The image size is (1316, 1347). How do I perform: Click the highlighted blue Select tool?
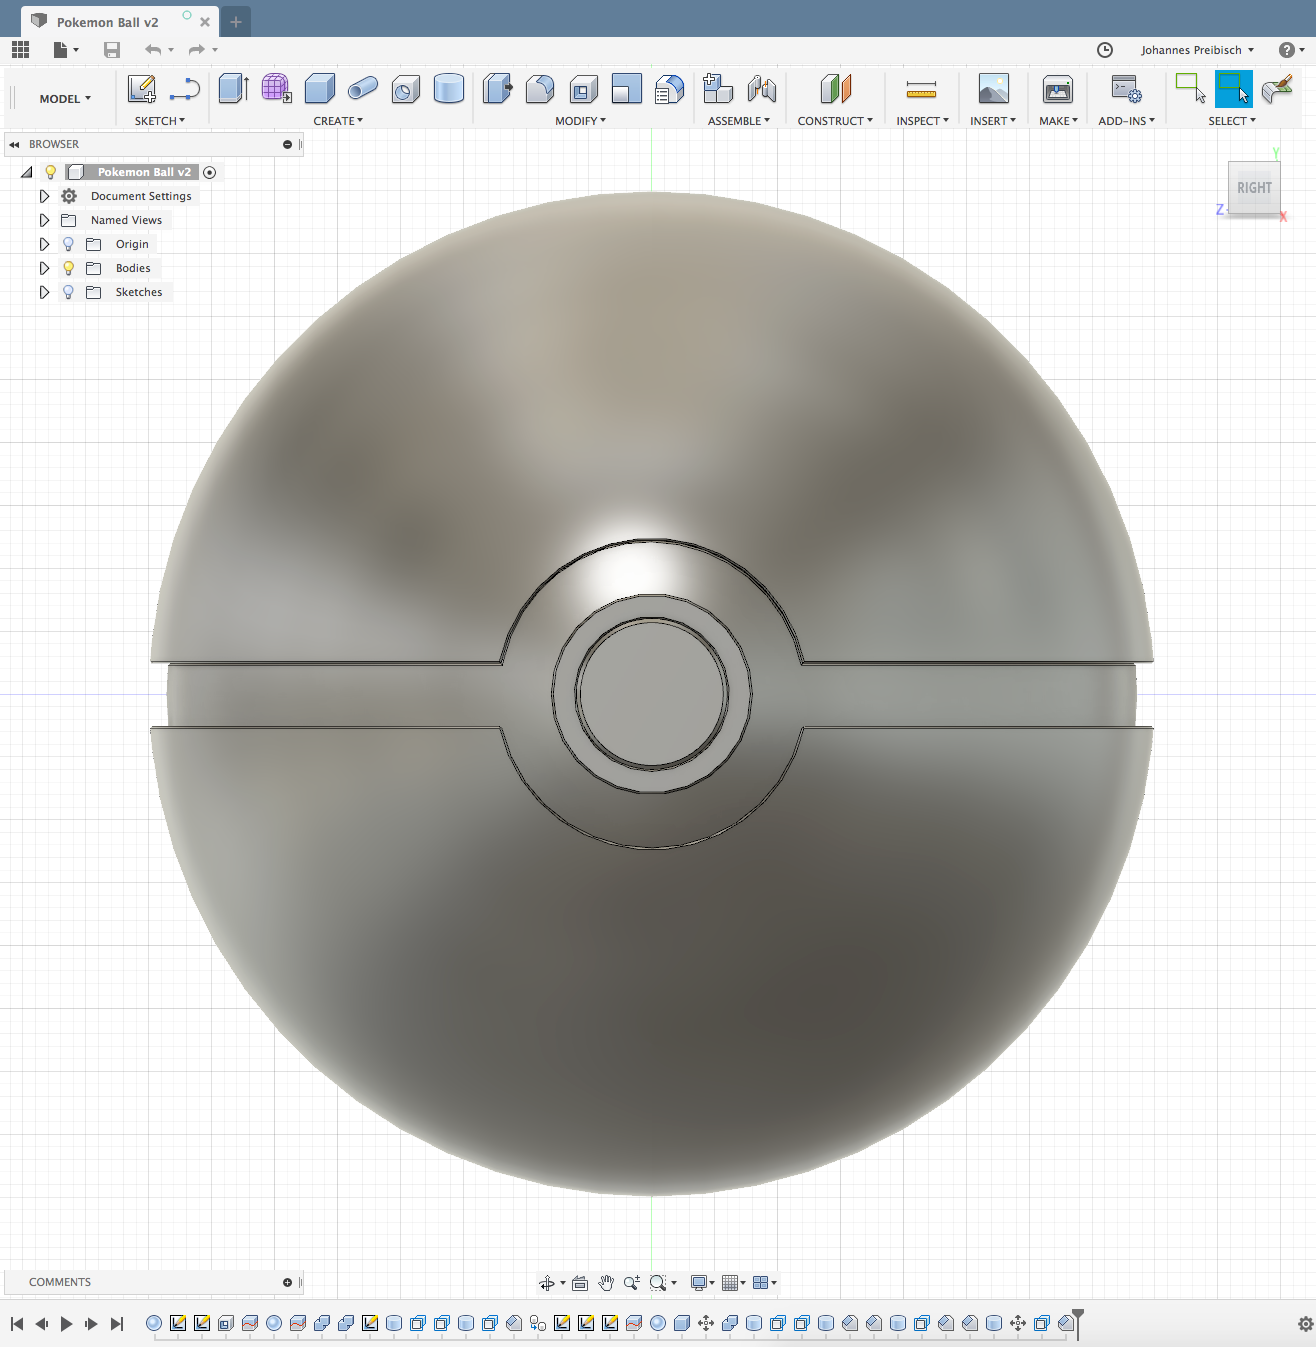(x=1234, y=89)
